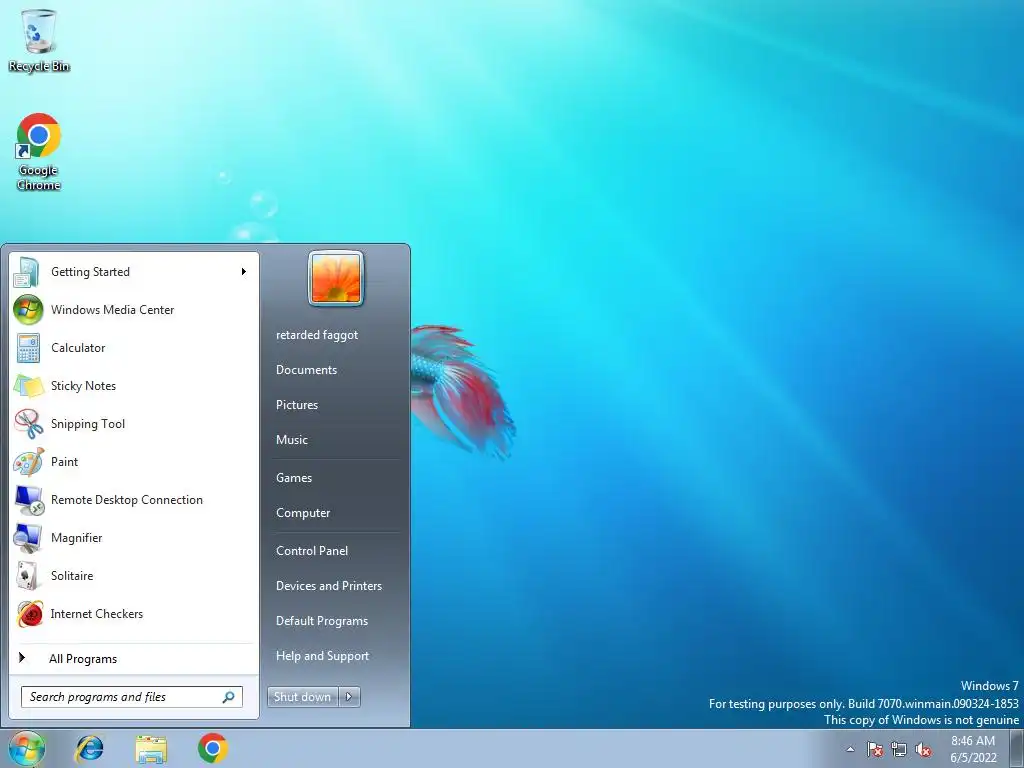Image resolution: width=1024 pixels, height=768 pixels.
Task: Start the Solitaire game
Action: click(134, 575)
